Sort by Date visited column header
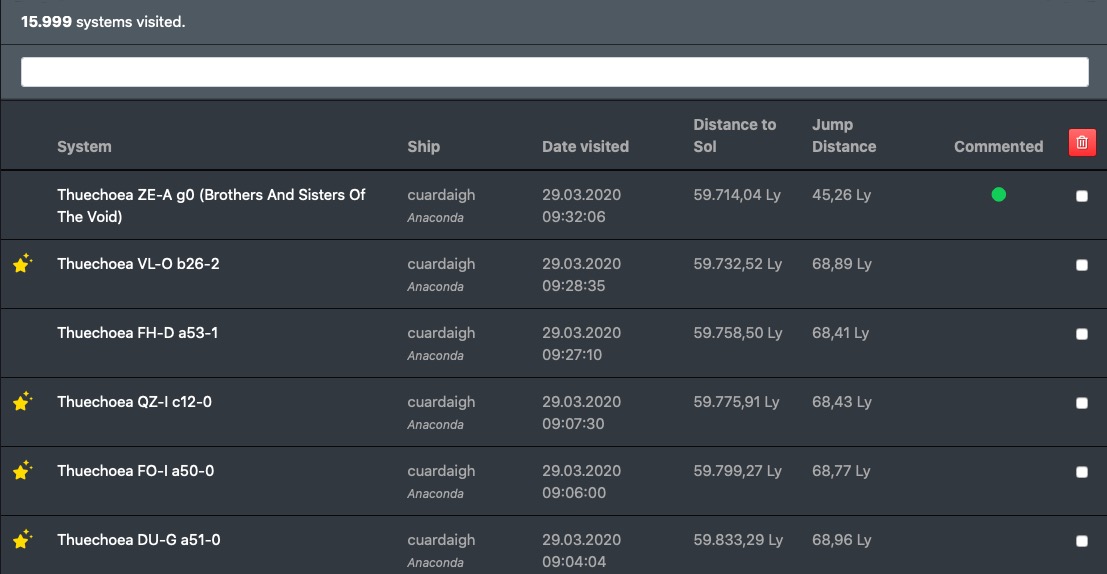The image size is (1107, 574). [585, 147]
